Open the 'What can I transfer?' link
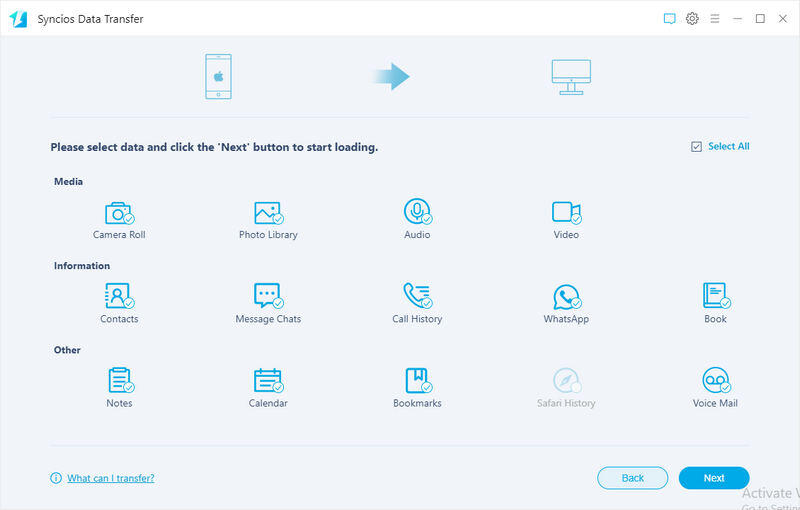800x510 pixels. [x=110, y=478]
